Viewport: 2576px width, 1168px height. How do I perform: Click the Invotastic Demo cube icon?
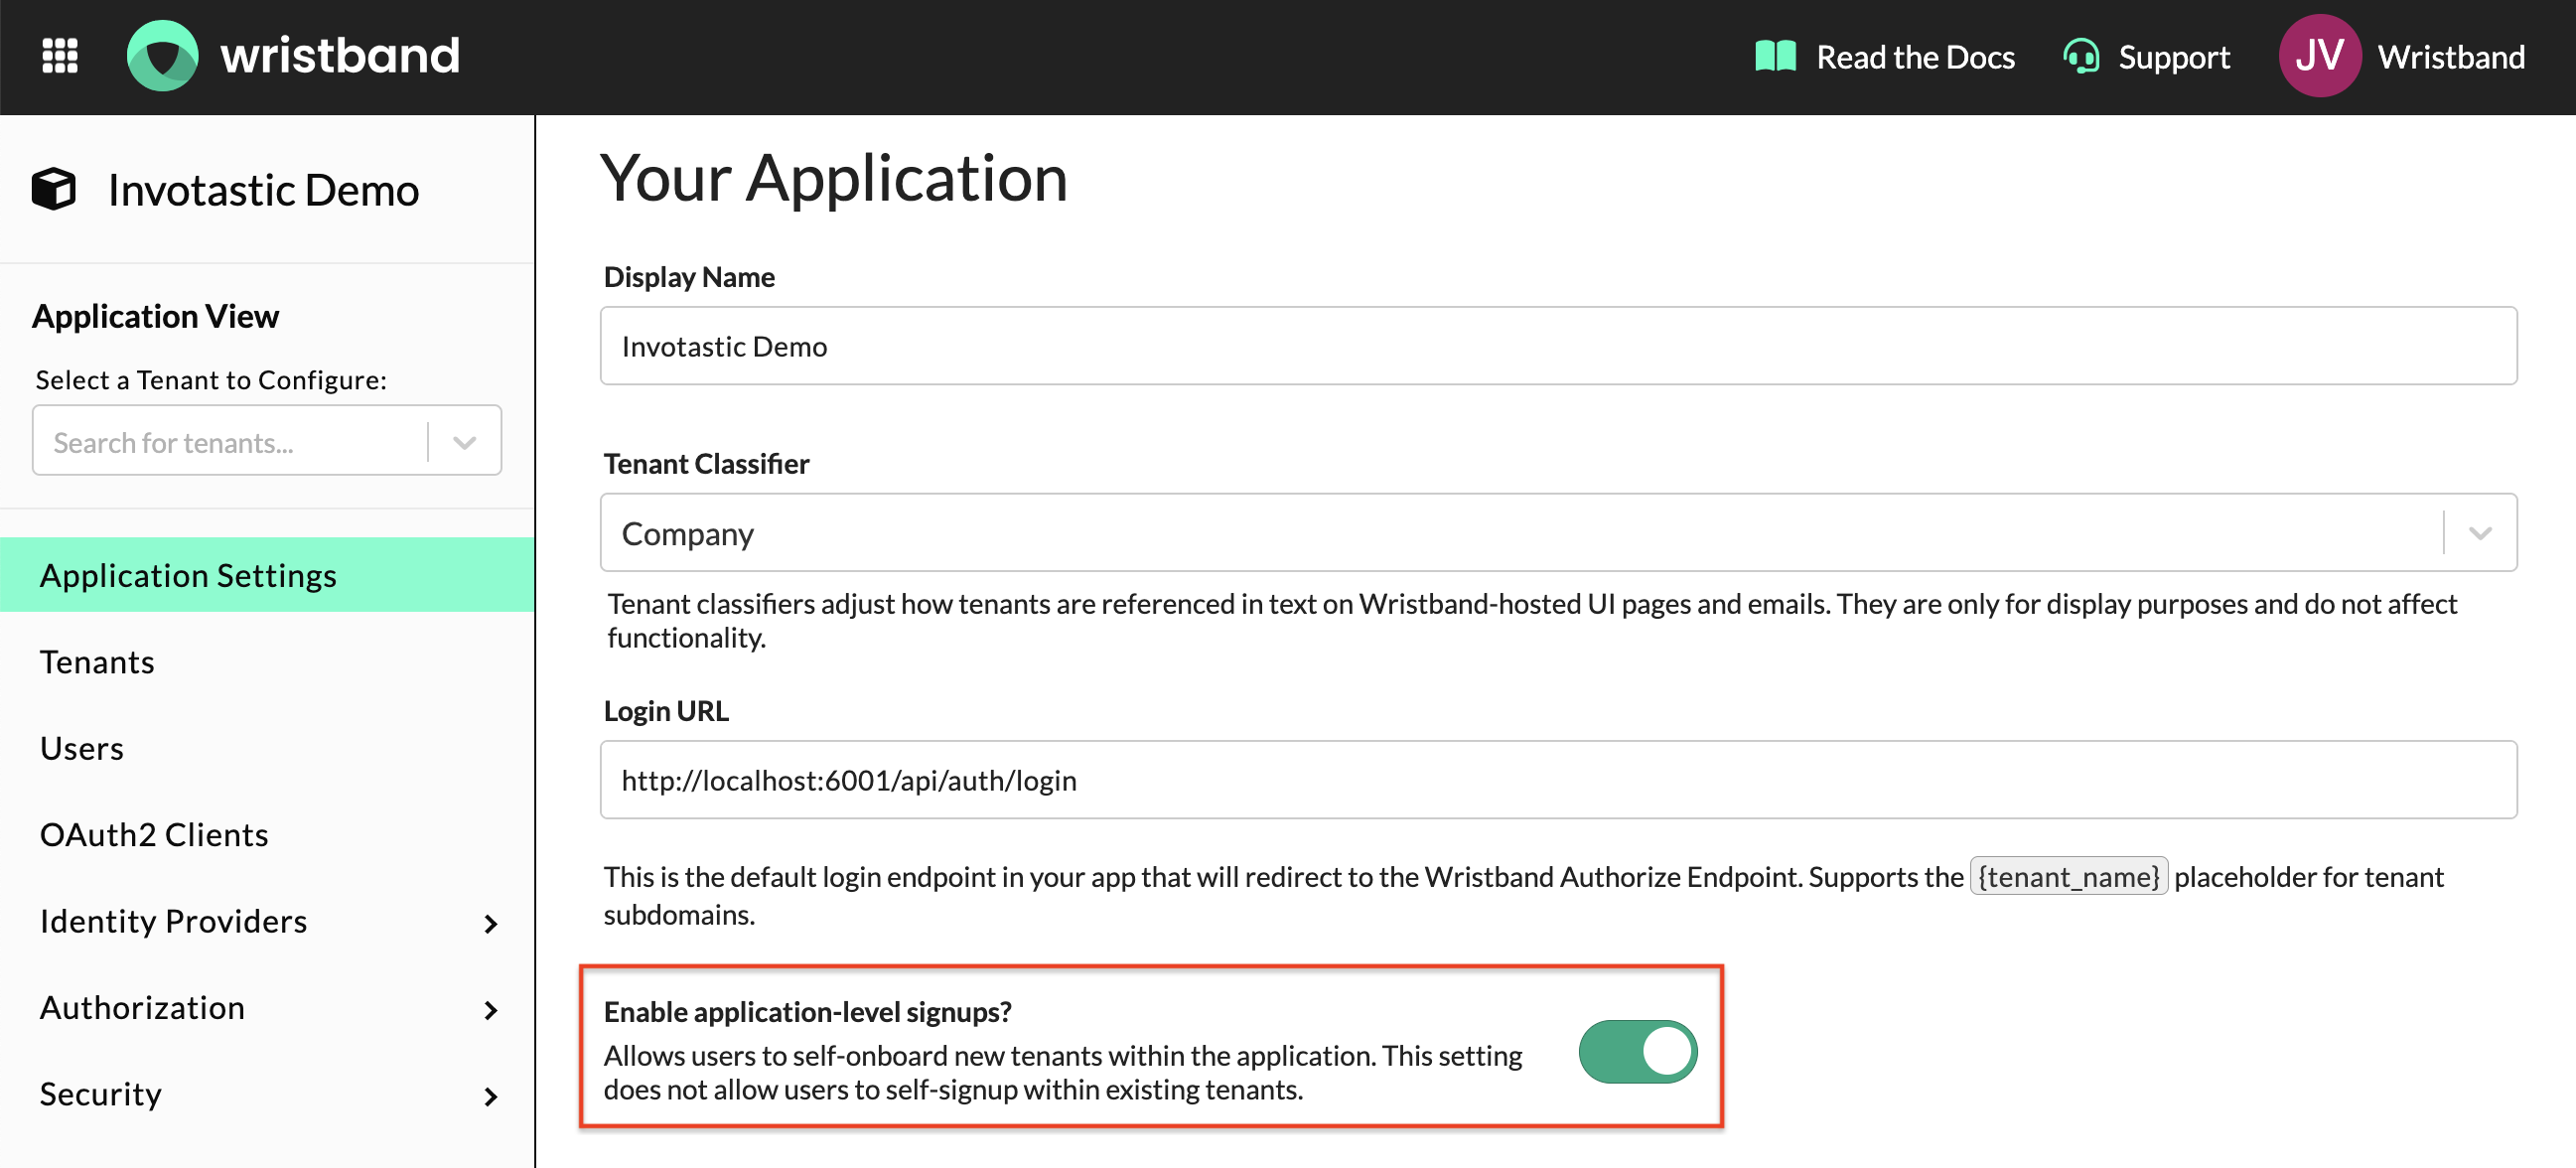[x=54, y=189]
